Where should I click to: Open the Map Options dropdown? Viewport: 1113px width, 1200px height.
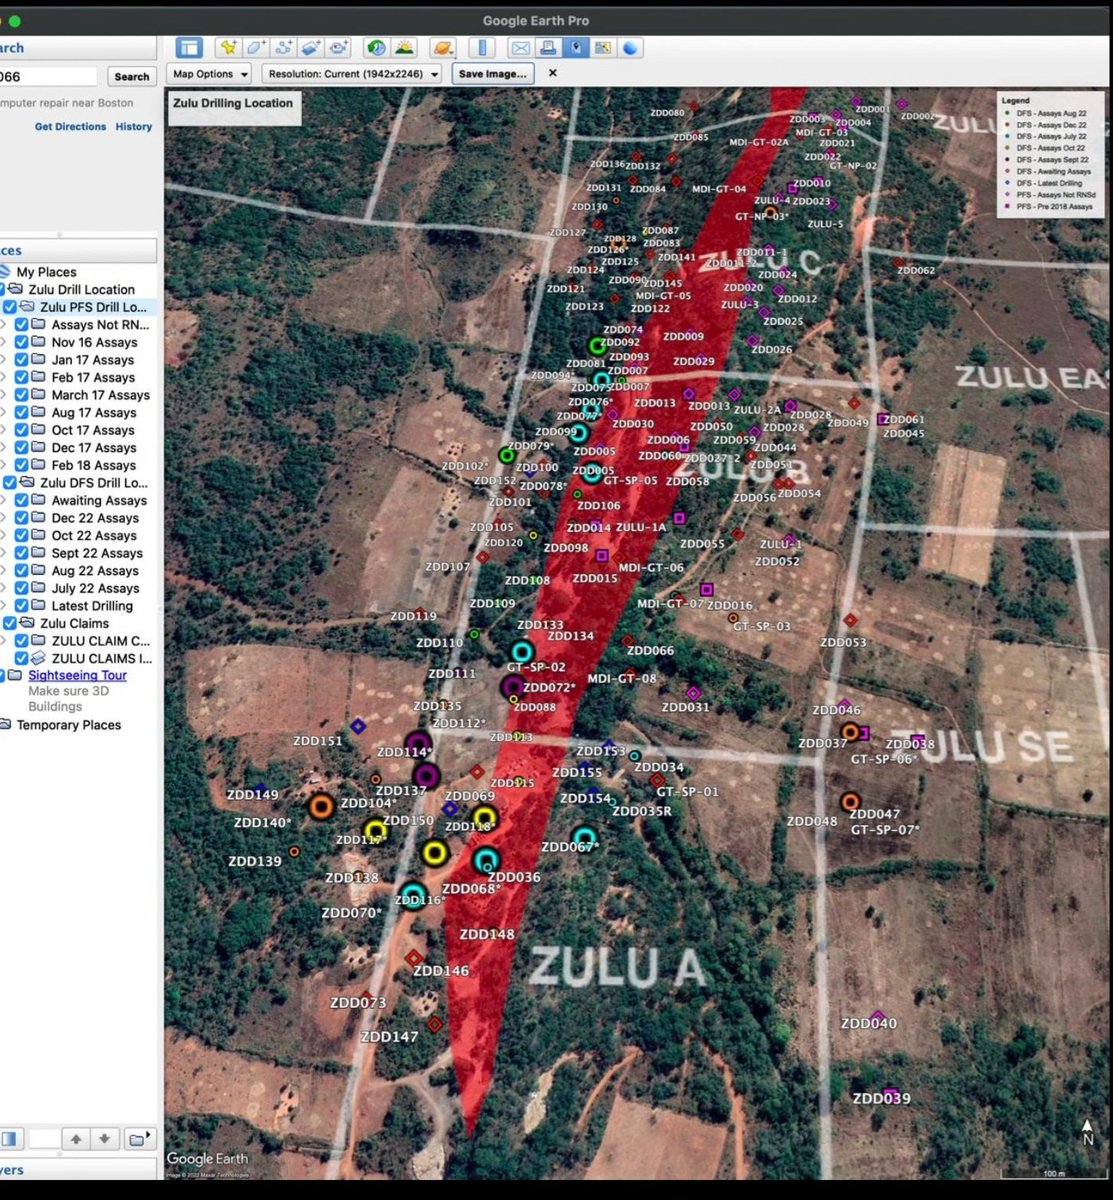pyautogui.click(x=210, y=74)
